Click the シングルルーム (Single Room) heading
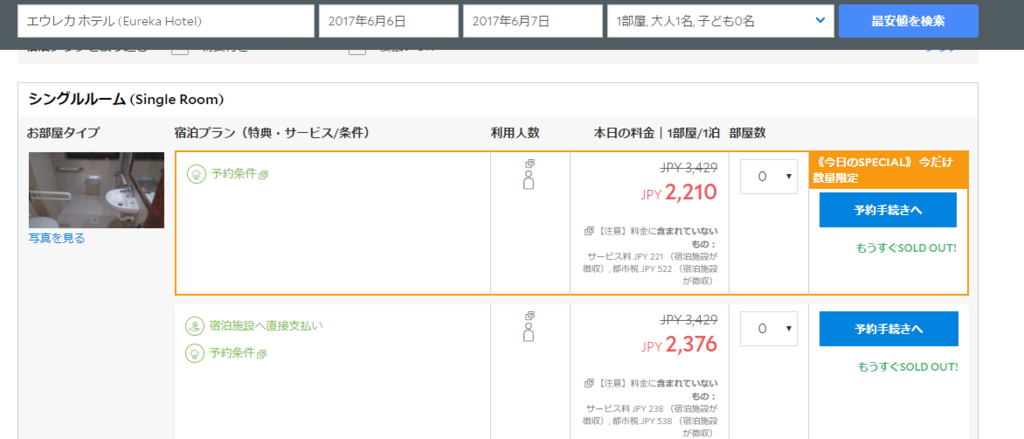1024x439 pixels. coord(126,99)
